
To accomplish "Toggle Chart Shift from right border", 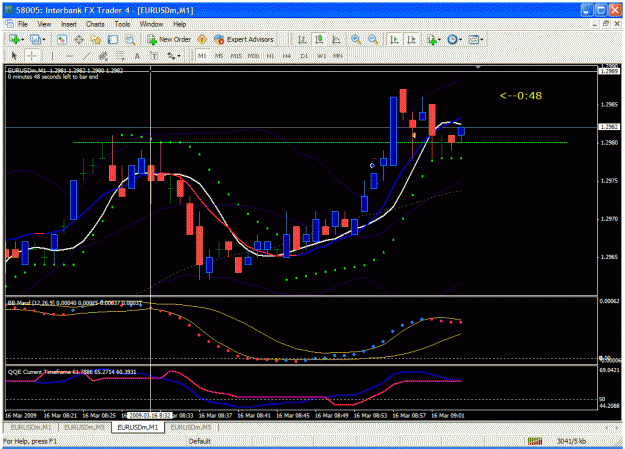I will coord(411,39).
